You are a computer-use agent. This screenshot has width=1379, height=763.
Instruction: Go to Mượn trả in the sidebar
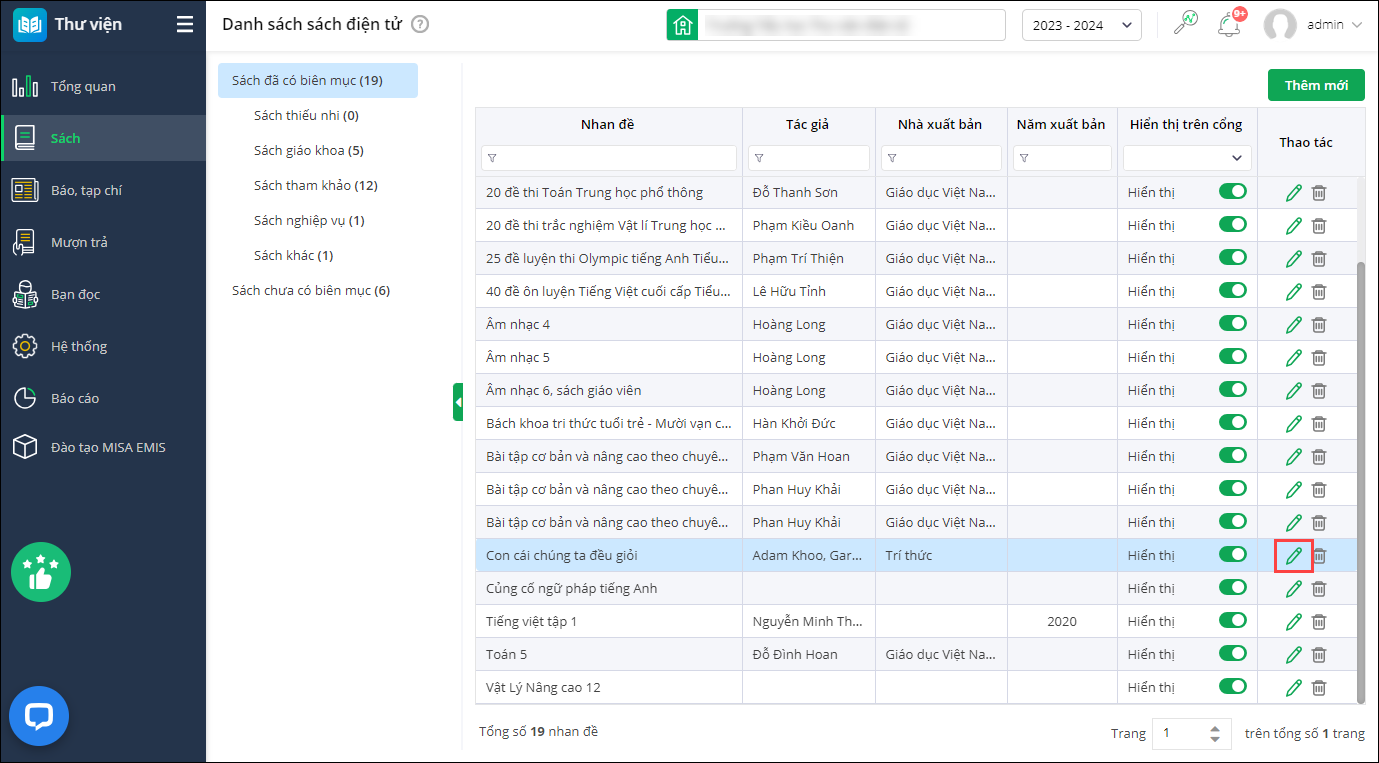103,242
